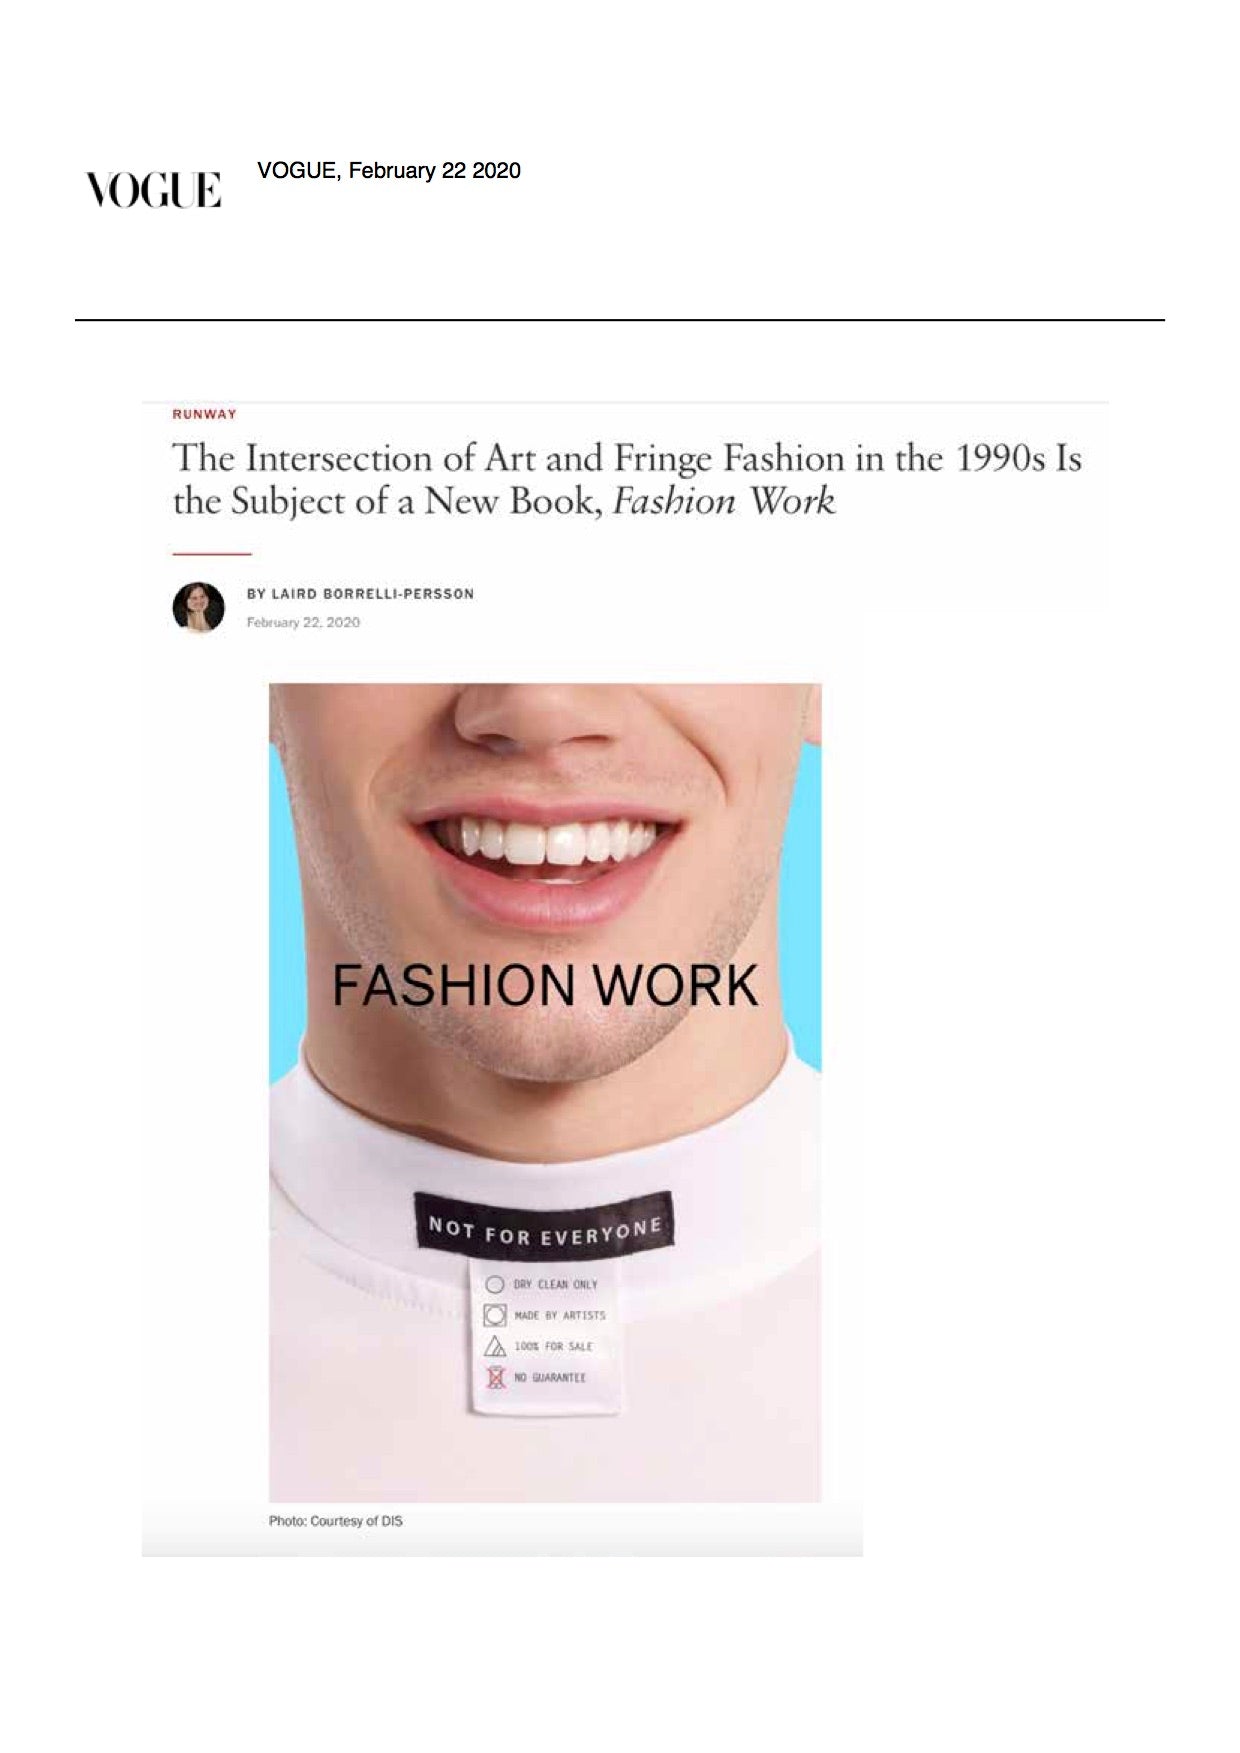Click the red divider line below headline
1240x1753 pixels.
click(211, 553)
